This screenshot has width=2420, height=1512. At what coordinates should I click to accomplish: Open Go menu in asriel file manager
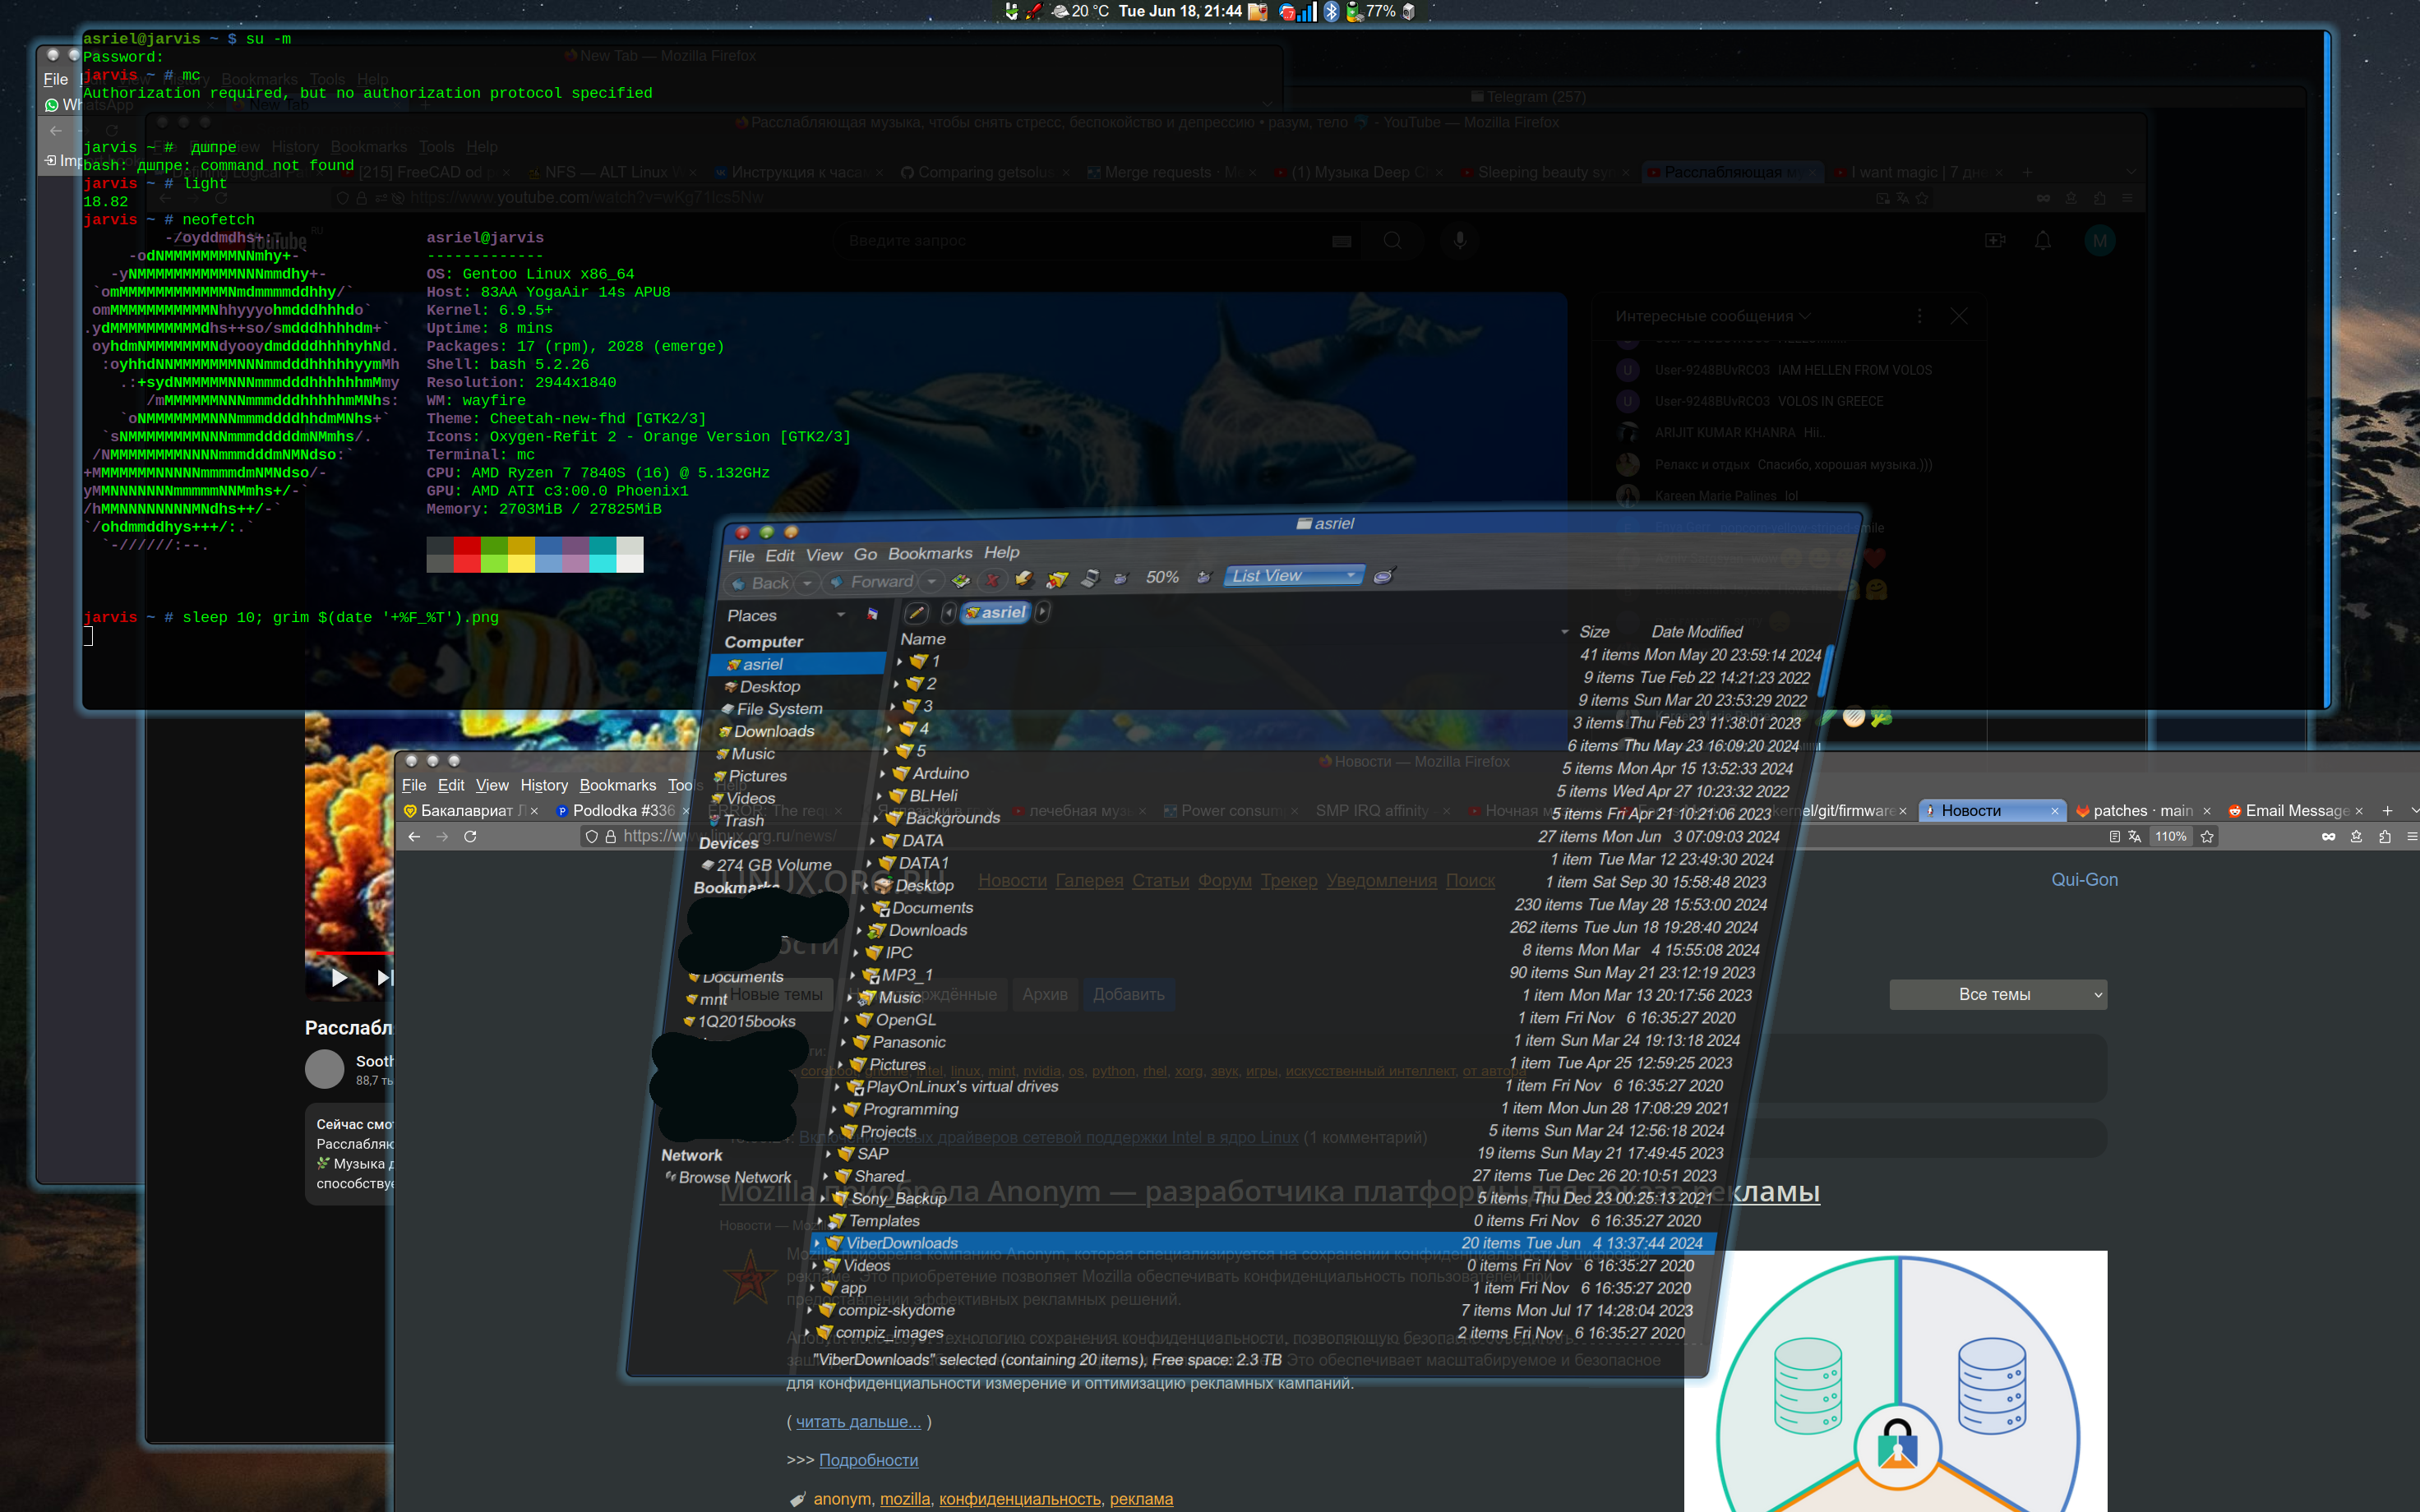(x=865, y=554)
